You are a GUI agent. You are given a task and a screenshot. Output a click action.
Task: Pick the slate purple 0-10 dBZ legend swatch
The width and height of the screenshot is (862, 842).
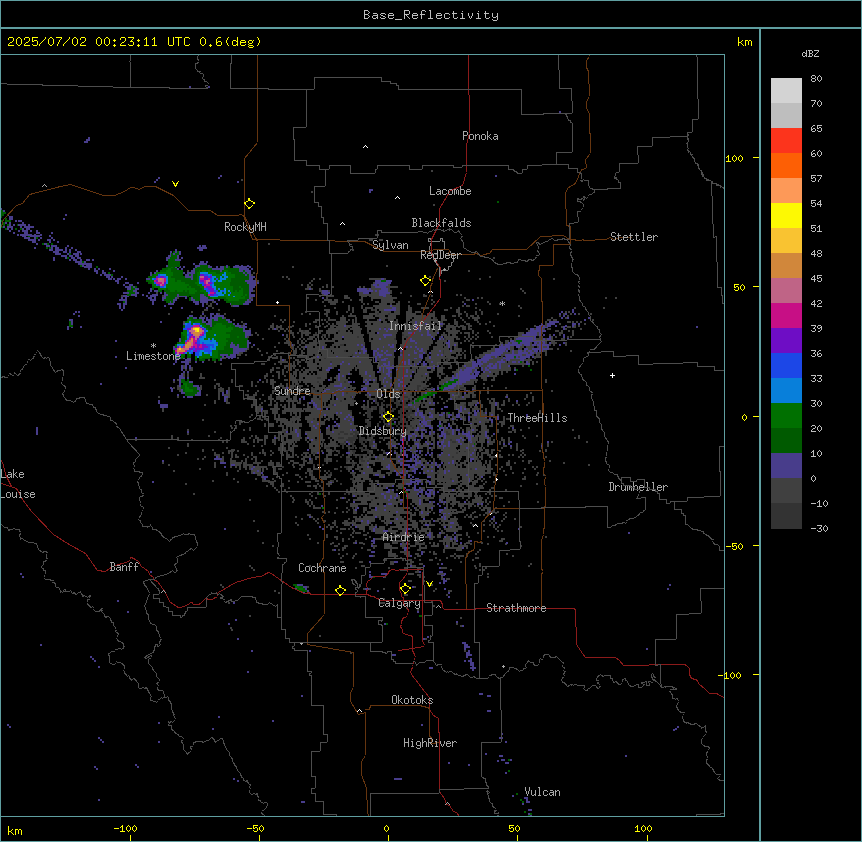pos(786,466)
